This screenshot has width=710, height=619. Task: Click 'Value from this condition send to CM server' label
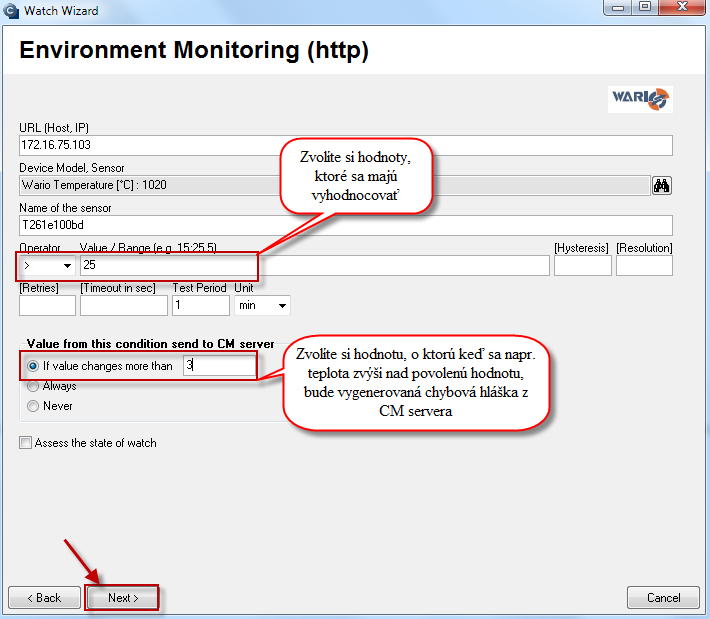[x=150, y=344]
